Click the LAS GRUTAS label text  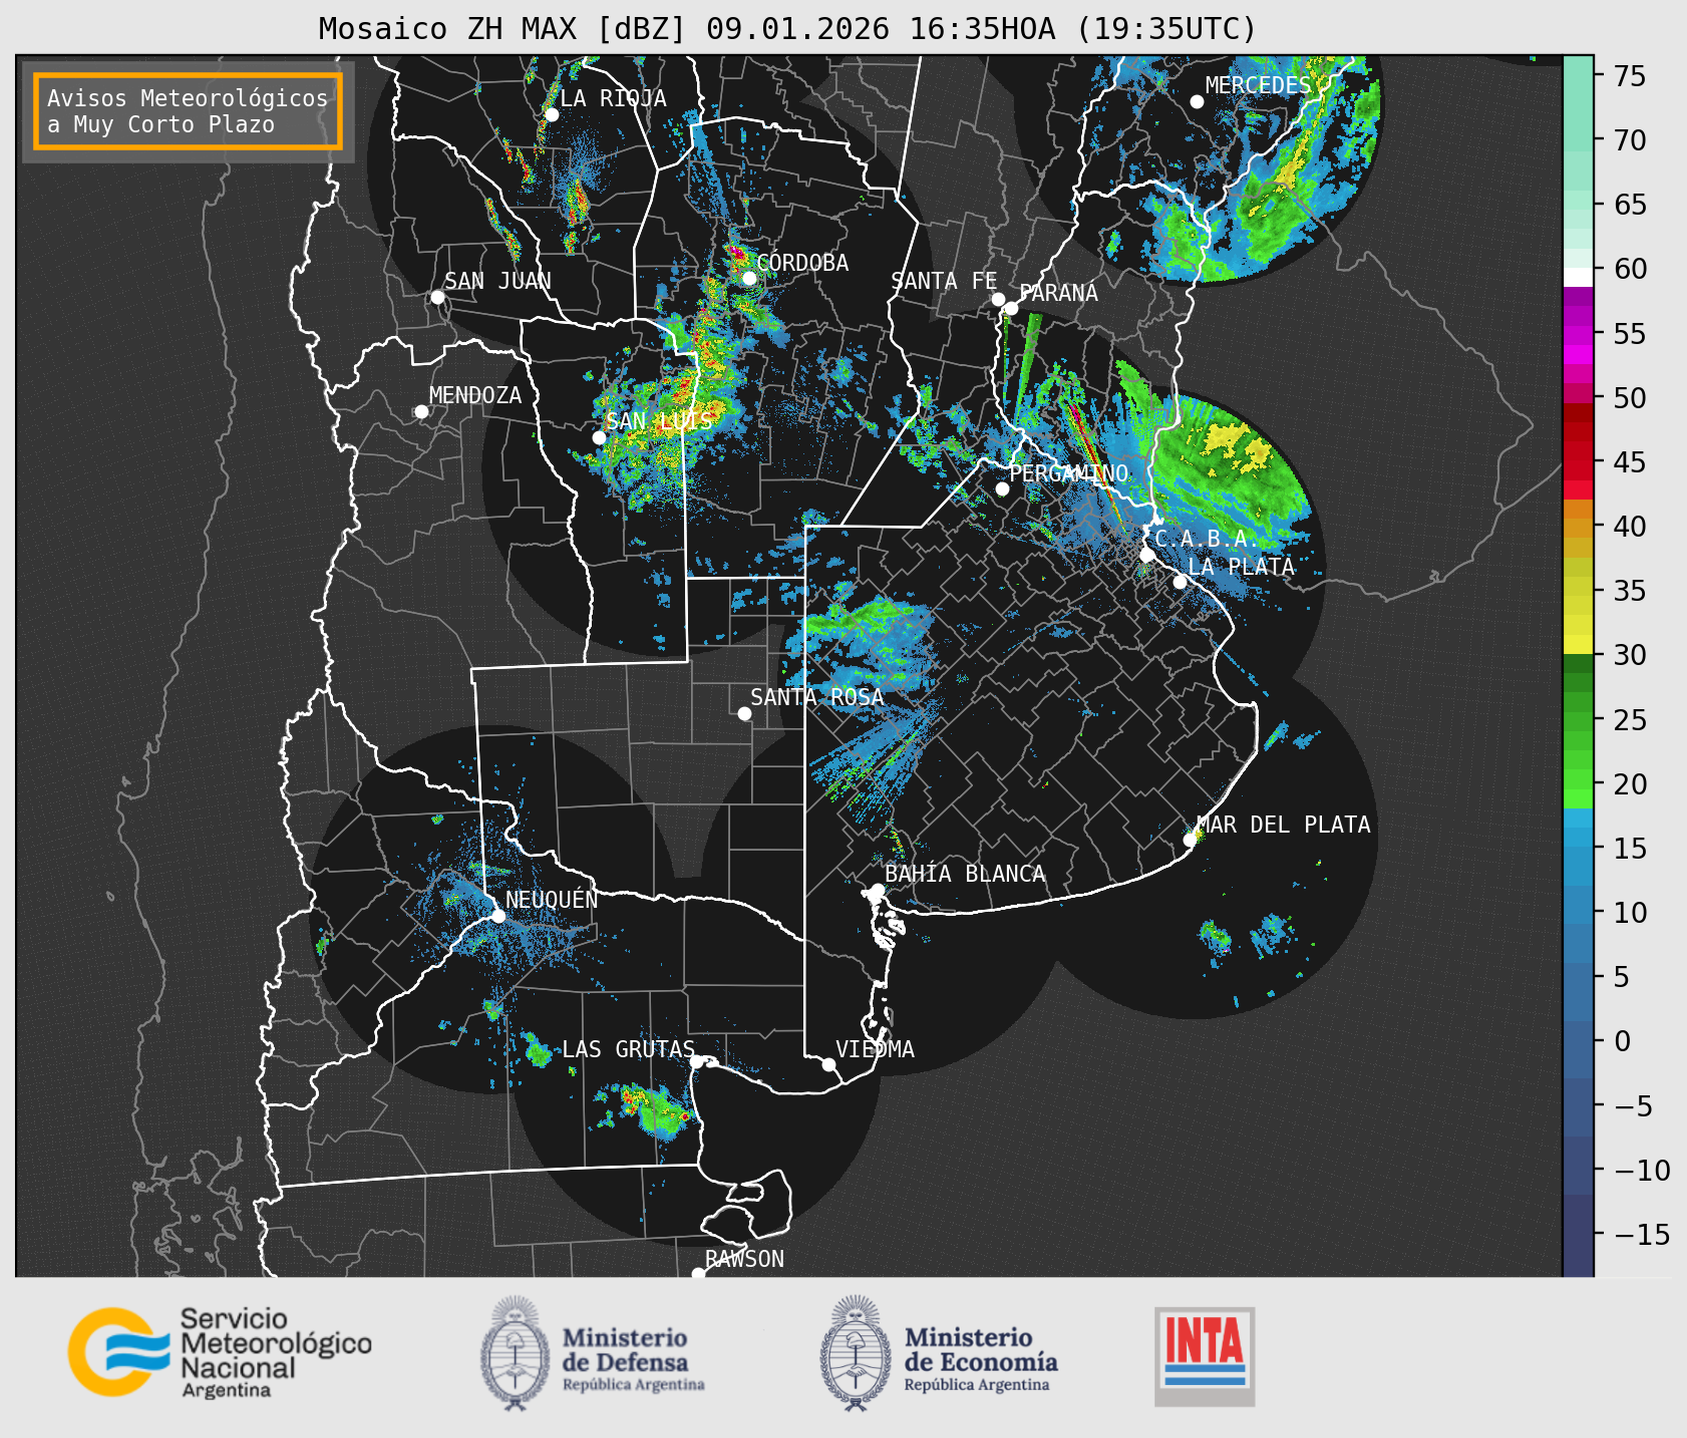pos(628,1049)
